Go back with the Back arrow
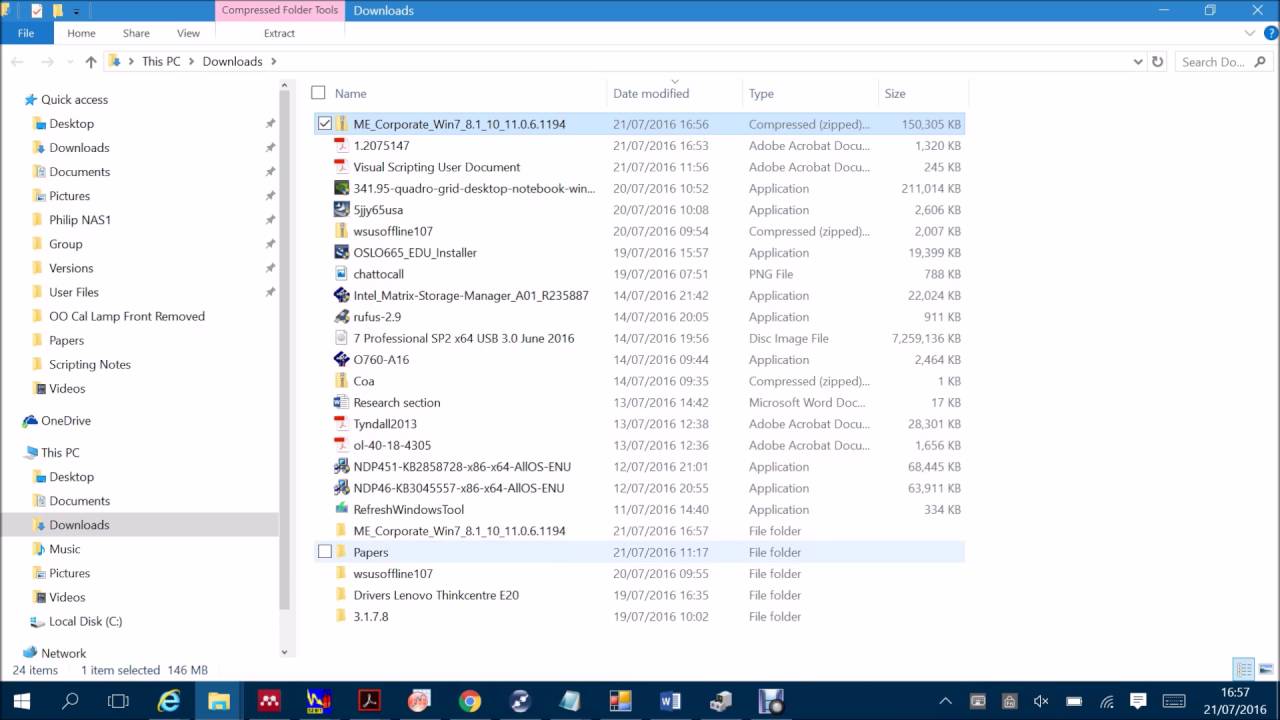This screenshot has width=1280, height=720. click(x=17, y=62)
